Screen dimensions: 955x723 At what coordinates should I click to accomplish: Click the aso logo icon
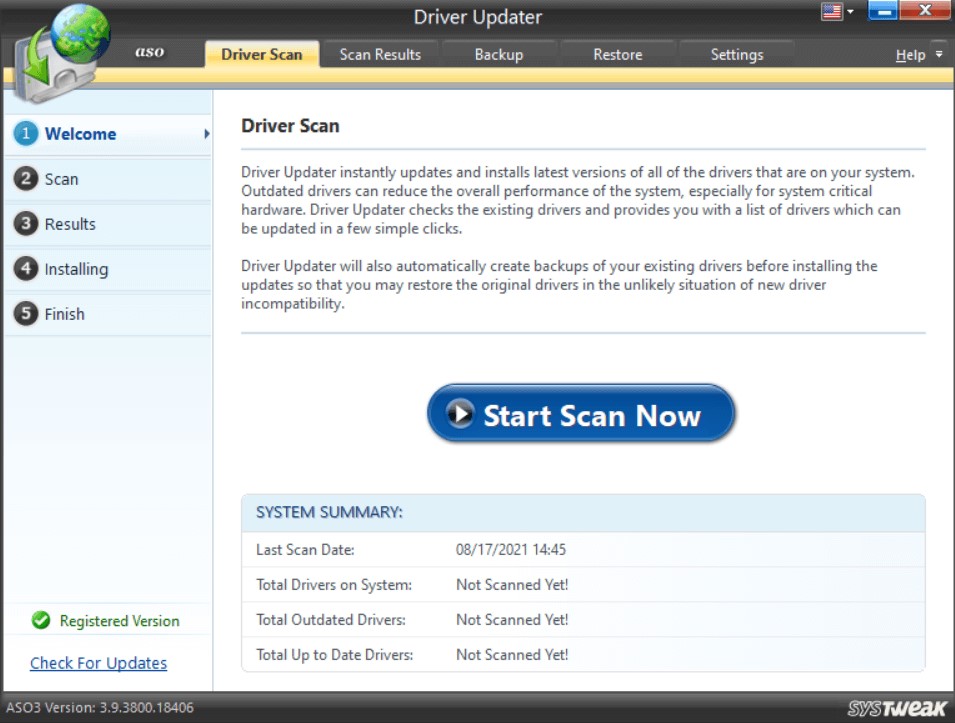click(148, 52)
